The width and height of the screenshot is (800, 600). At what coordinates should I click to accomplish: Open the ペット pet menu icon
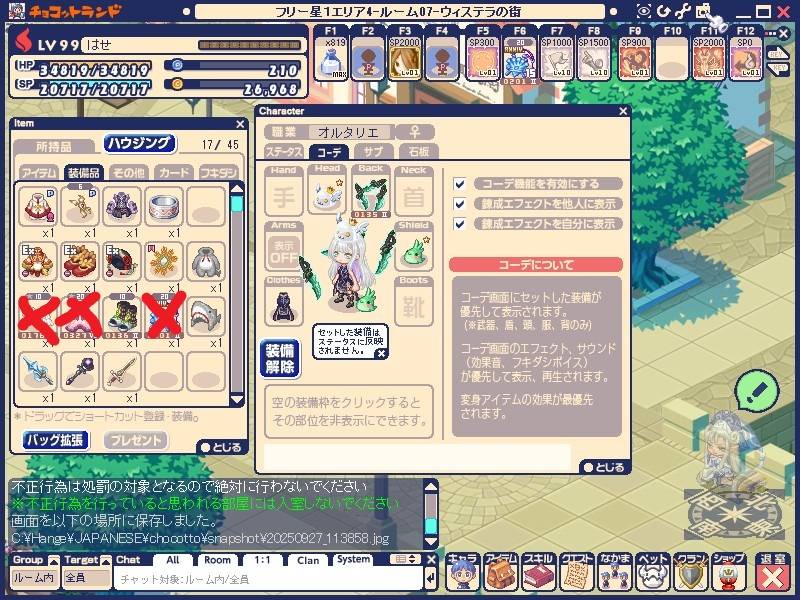652,572
